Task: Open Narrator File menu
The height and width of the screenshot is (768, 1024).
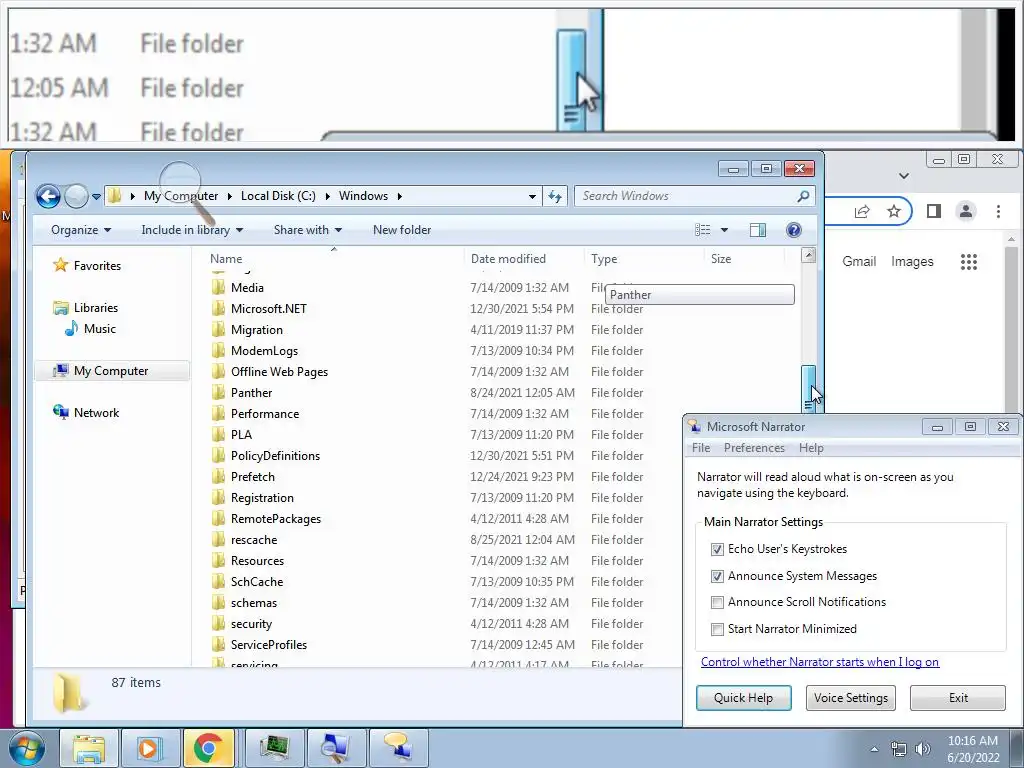Action: [x=701, y=448]
